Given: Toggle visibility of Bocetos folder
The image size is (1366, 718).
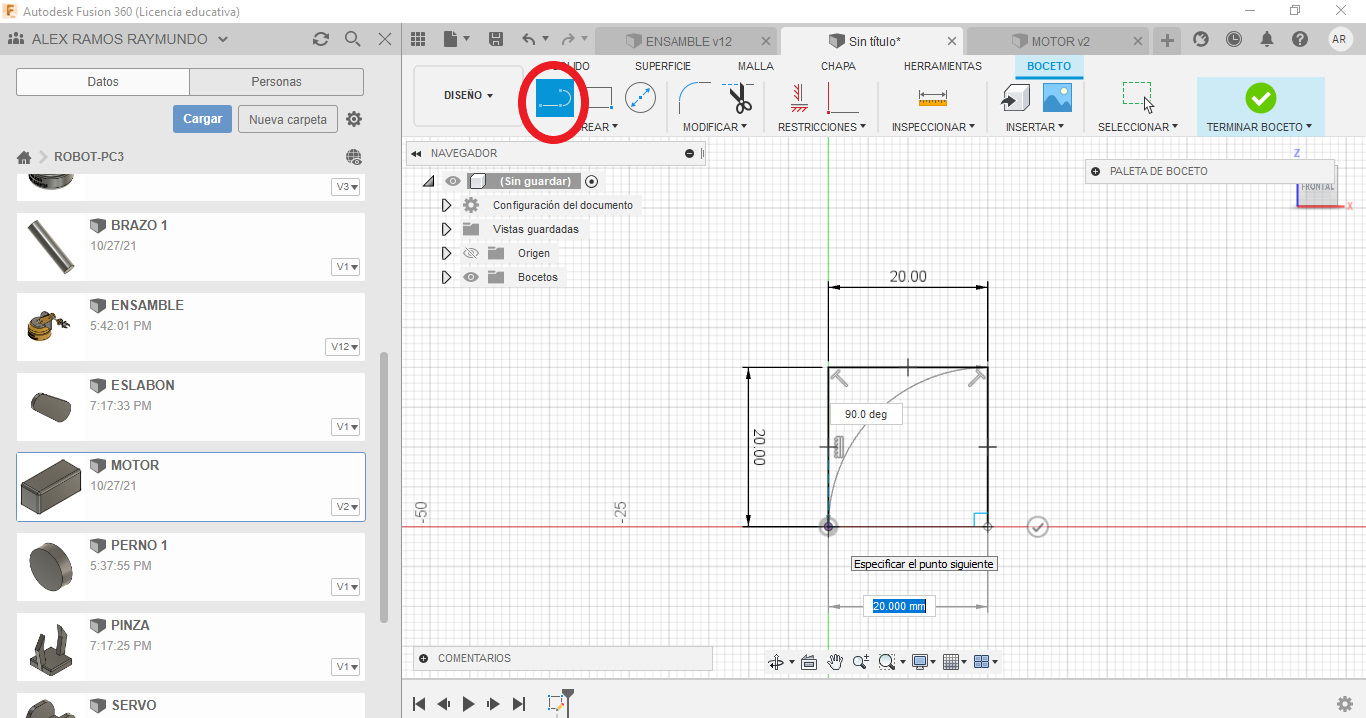Looking at the screenshot, I should click(x=471, y=277).
